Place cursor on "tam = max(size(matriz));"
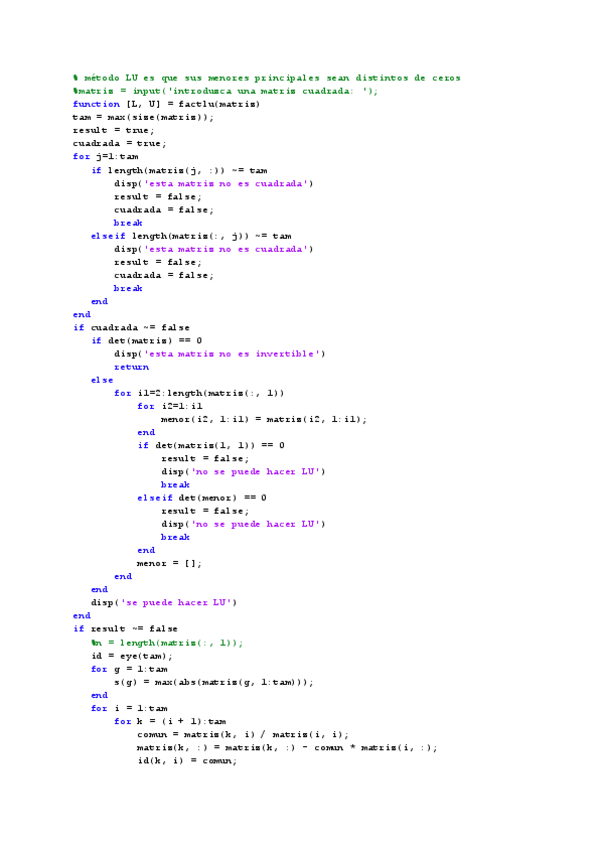This screenshot has width=600, height=848. pyautogui.click(x=143, y=117)
